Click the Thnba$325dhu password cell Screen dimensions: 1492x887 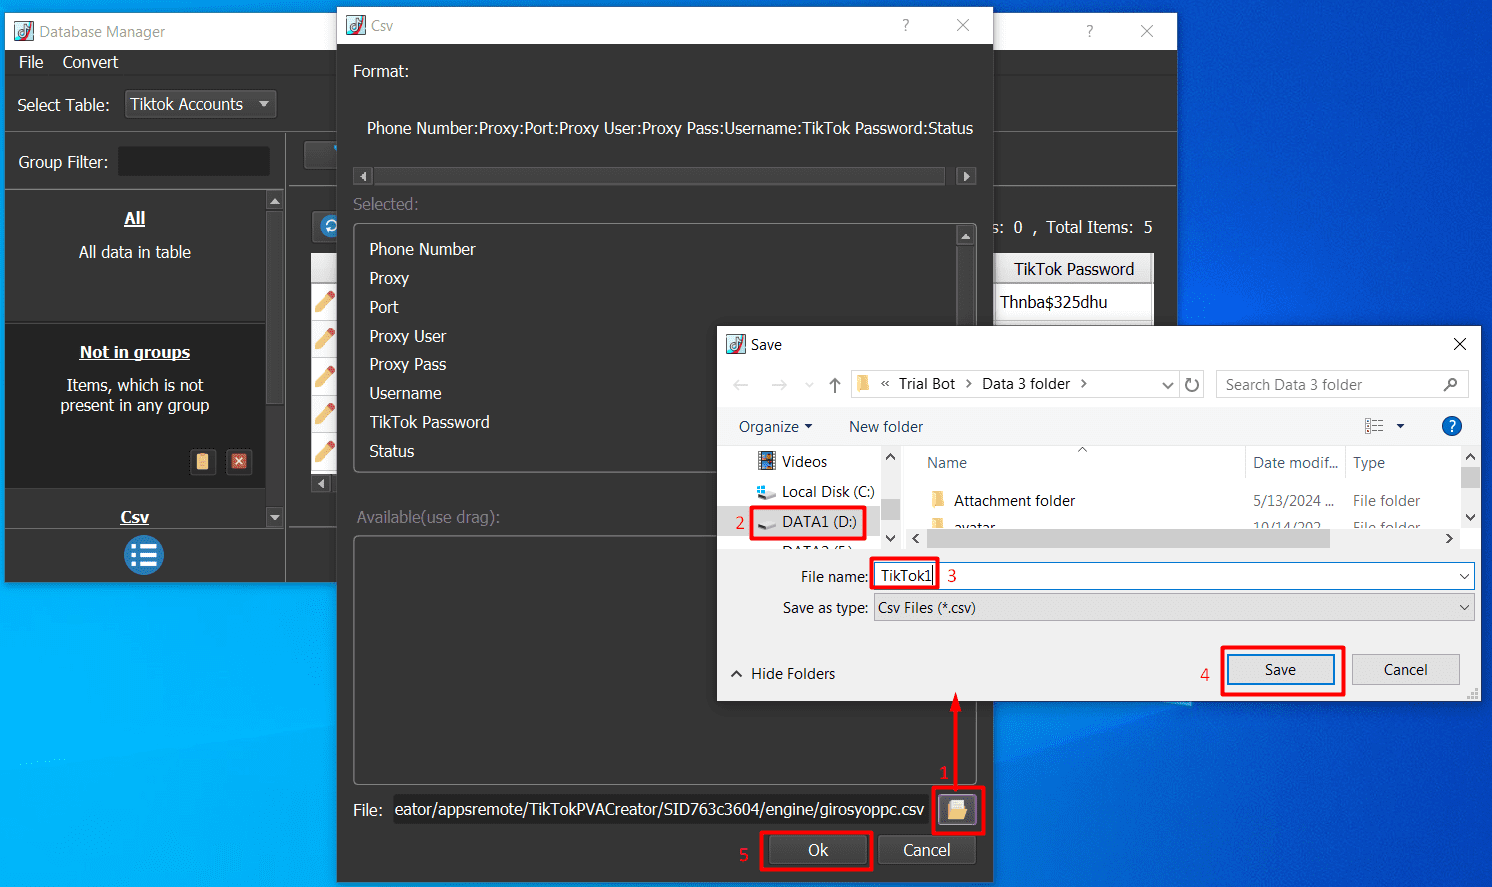pyautogui.click(x=1074, y=302)
